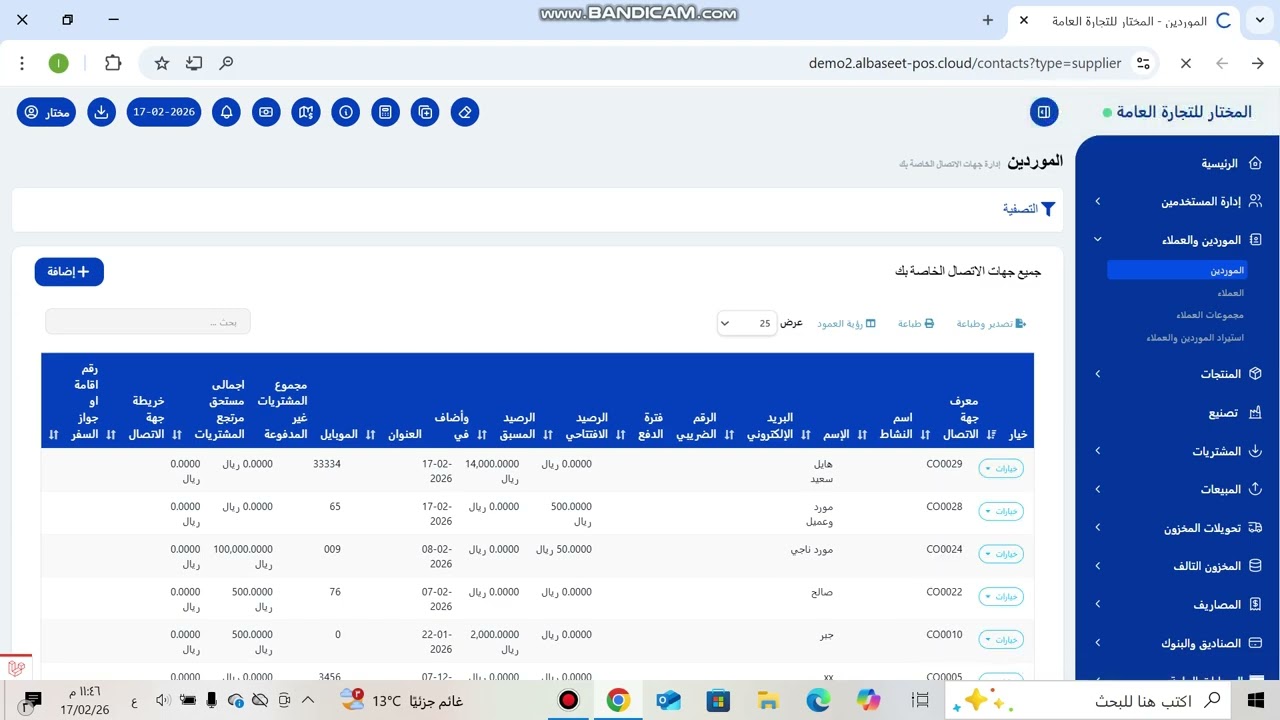Click supplier name هايل سعيد
This screenshot has height=720, width=1280.
[x=821, y=471]
